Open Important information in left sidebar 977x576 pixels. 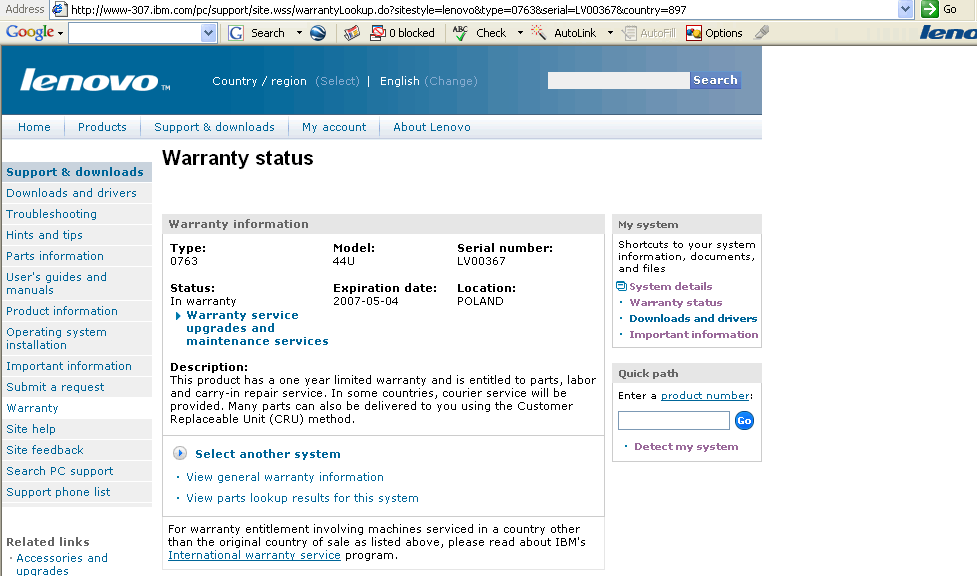click(x=69, y=366)
